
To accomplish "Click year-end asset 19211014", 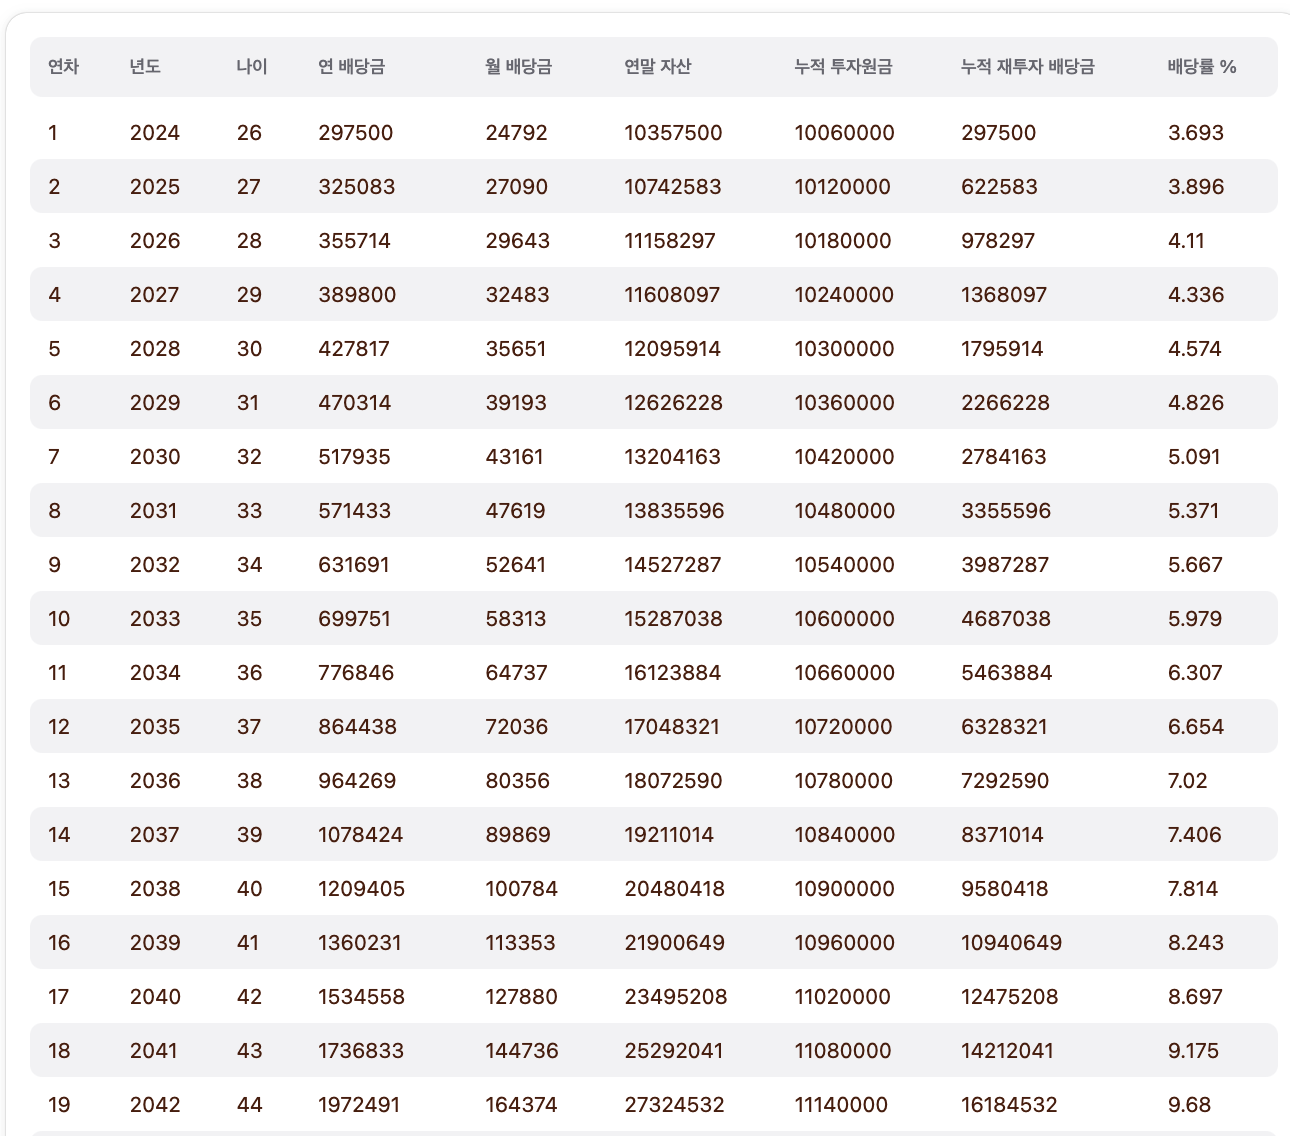I will [670, 835].
